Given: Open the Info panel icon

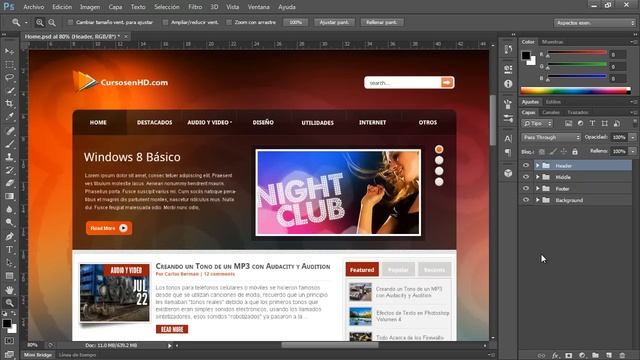Looking at the screenshot, I should [x=508, y=84].
